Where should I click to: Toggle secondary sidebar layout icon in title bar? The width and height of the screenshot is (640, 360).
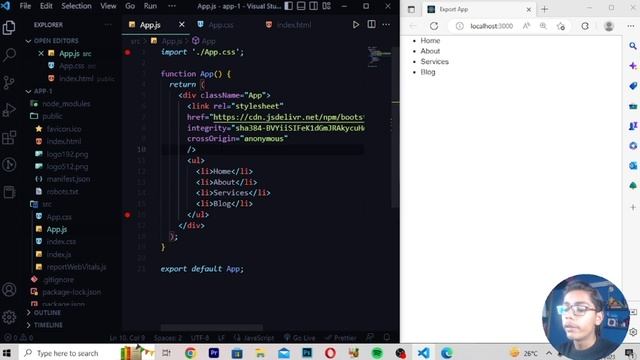(x=313, y=6)
